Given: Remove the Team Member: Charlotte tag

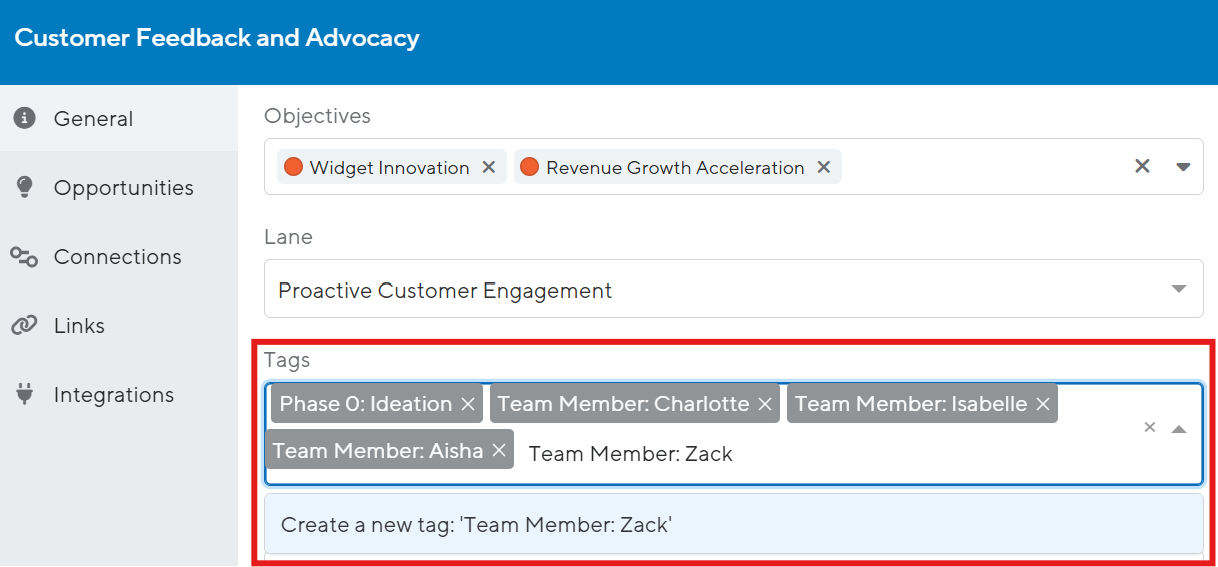Looking at the screenshot, I should [x=765, y=404].
